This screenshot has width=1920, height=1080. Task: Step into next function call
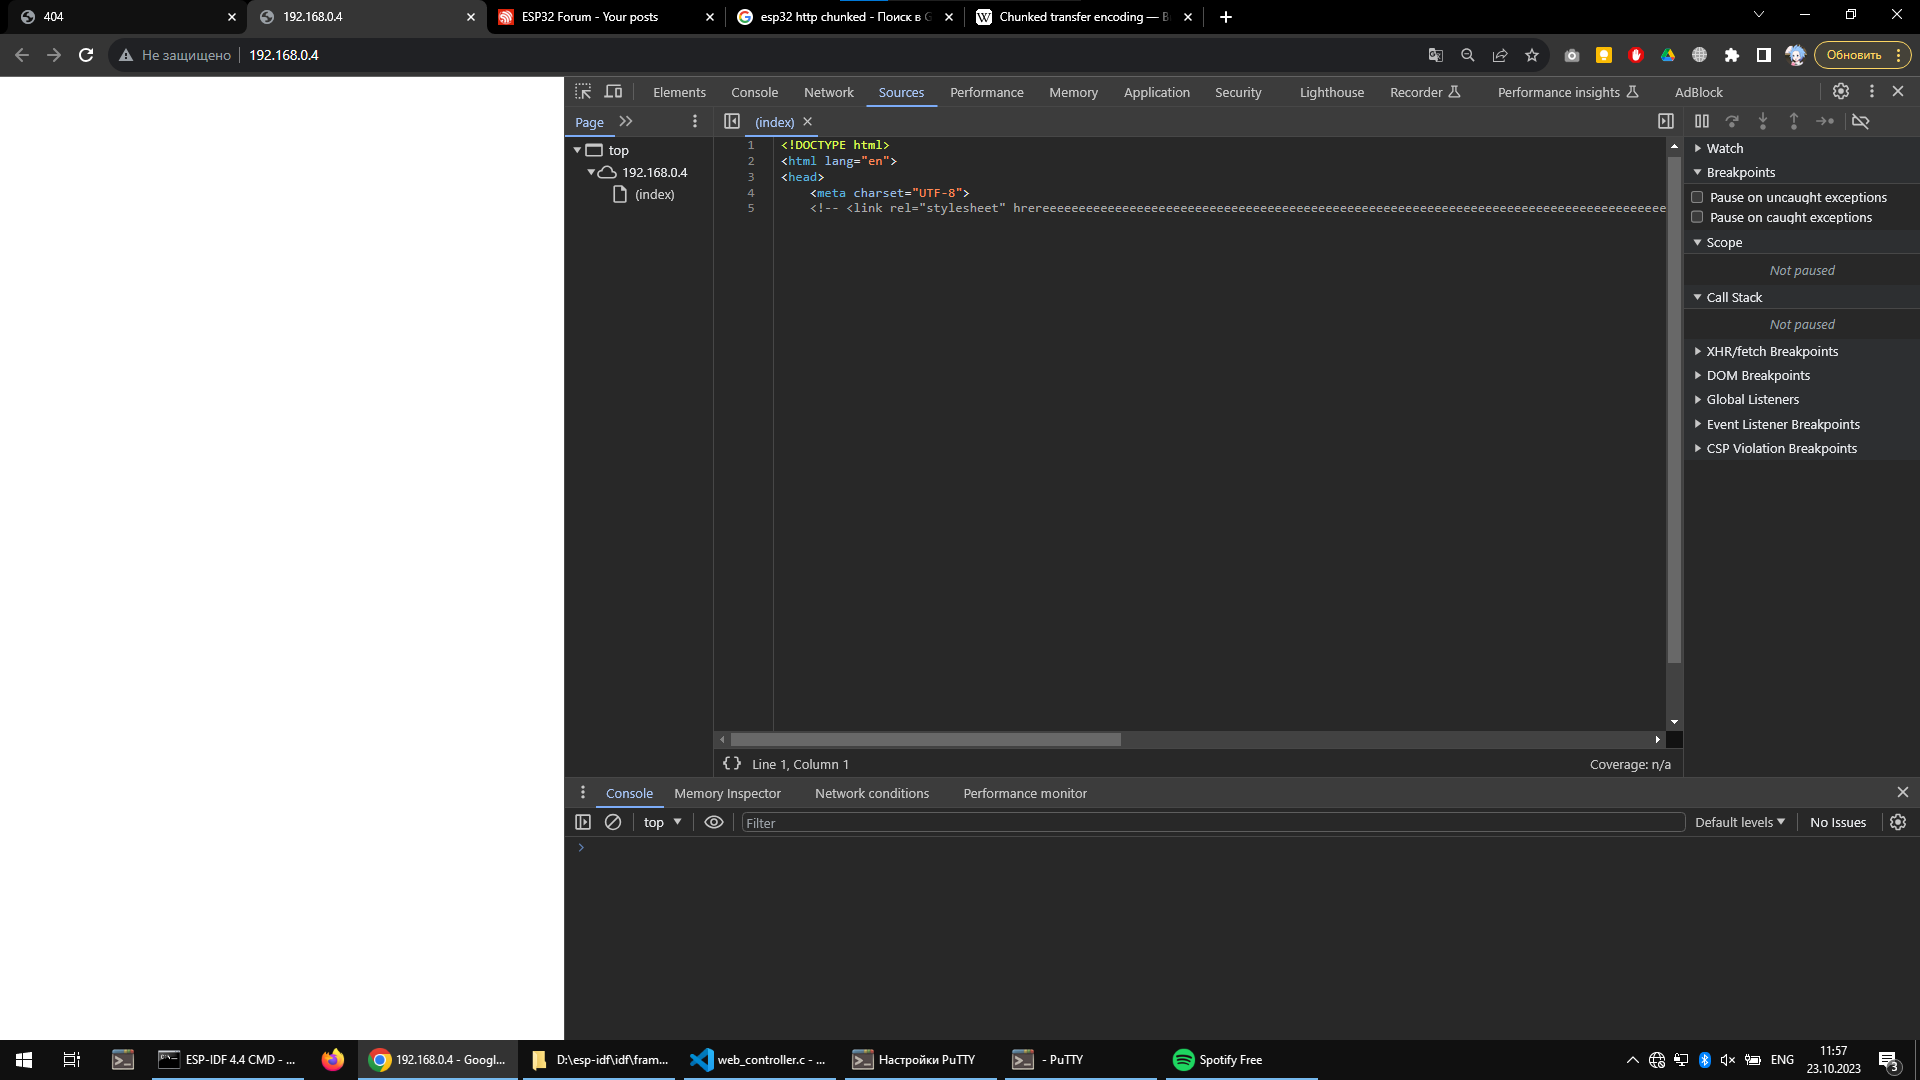(1763, 121)
